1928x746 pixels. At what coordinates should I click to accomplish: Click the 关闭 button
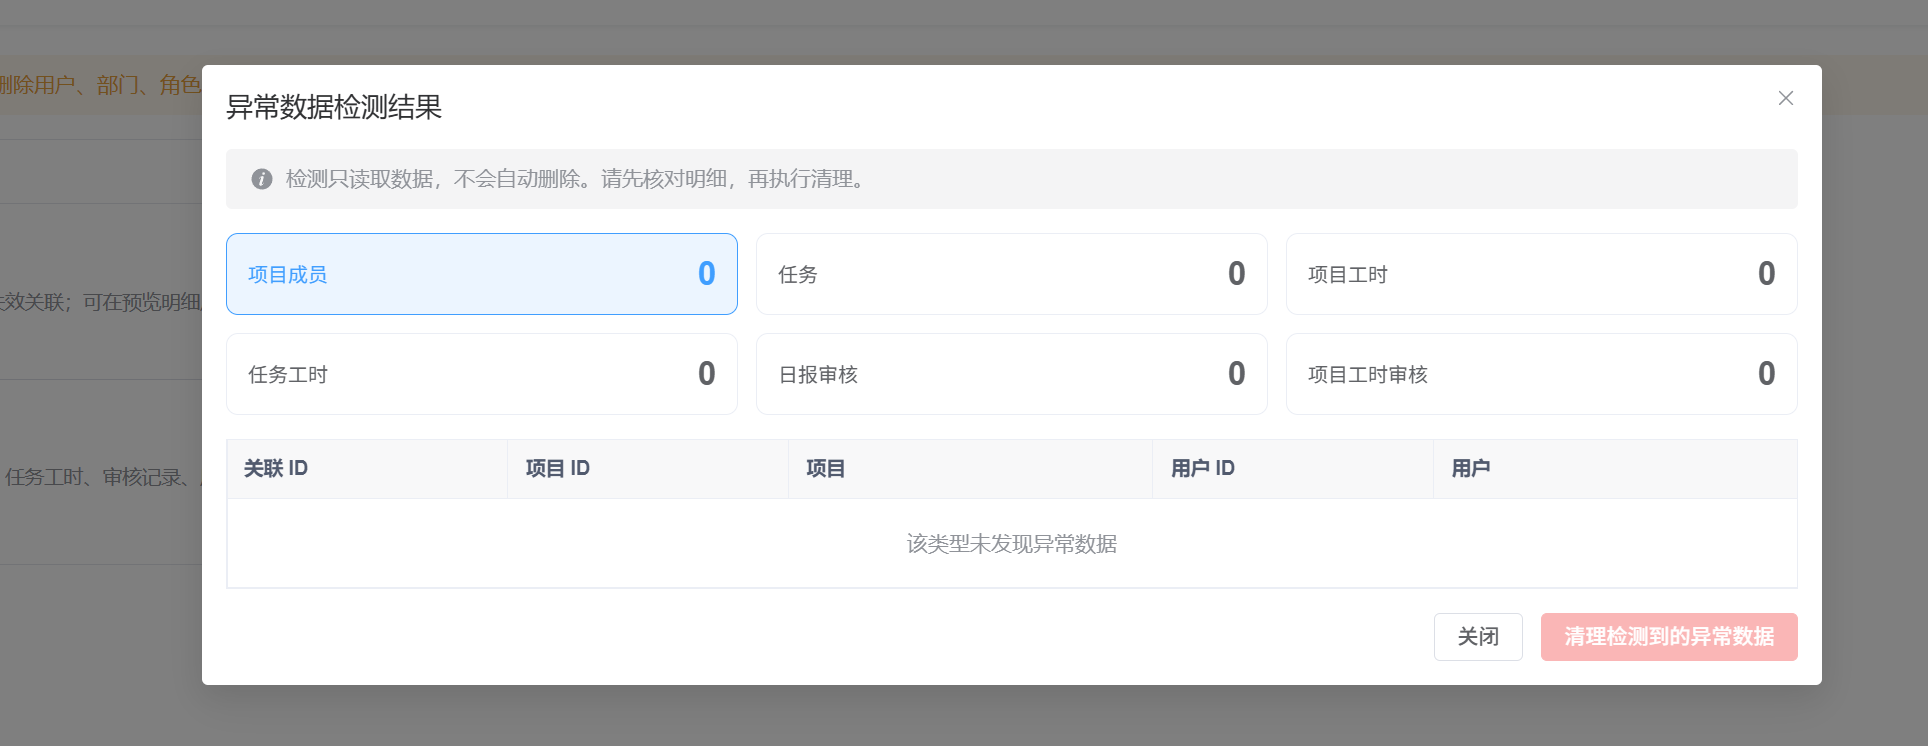point(1478,637)
